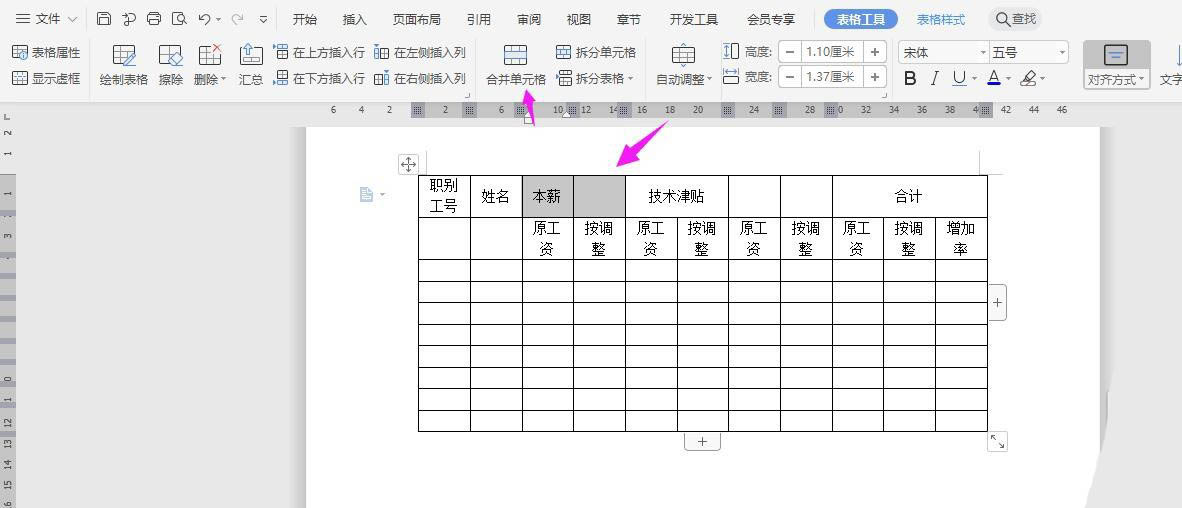Viewport: 1182px width, 508px height.
Task: Click the 查找 search button
Action: click(x=1015, y=19)
